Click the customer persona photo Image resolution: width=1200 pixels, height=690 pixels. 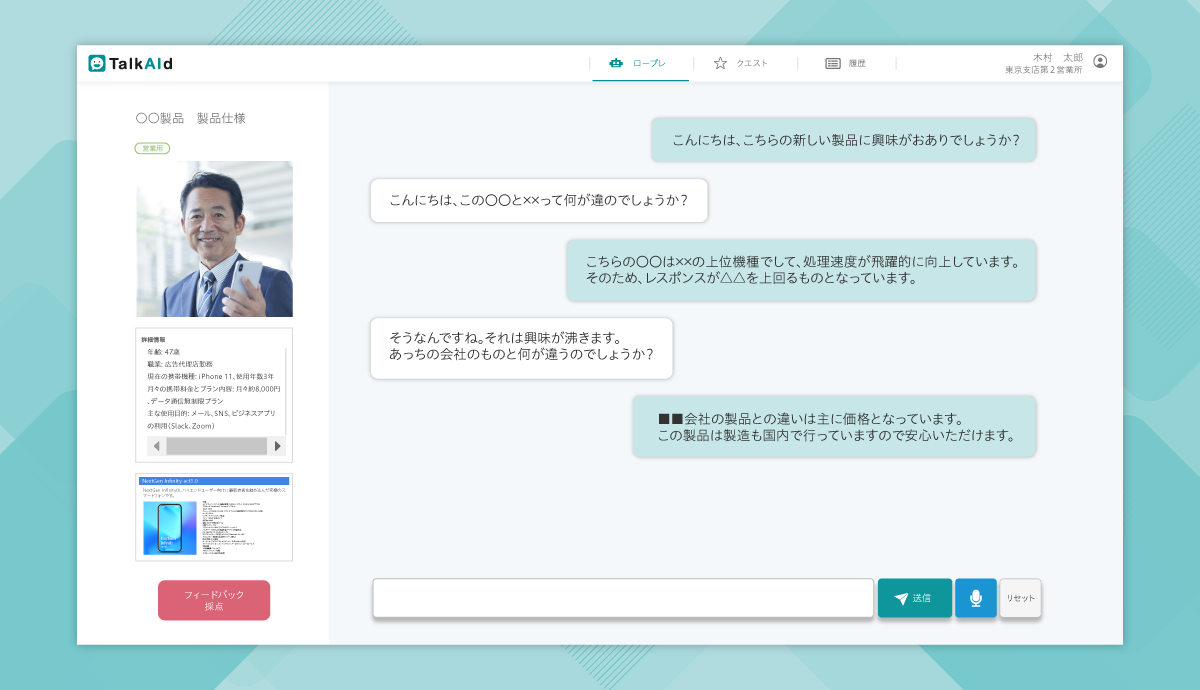pyautogui.click(x=214, y=239)
